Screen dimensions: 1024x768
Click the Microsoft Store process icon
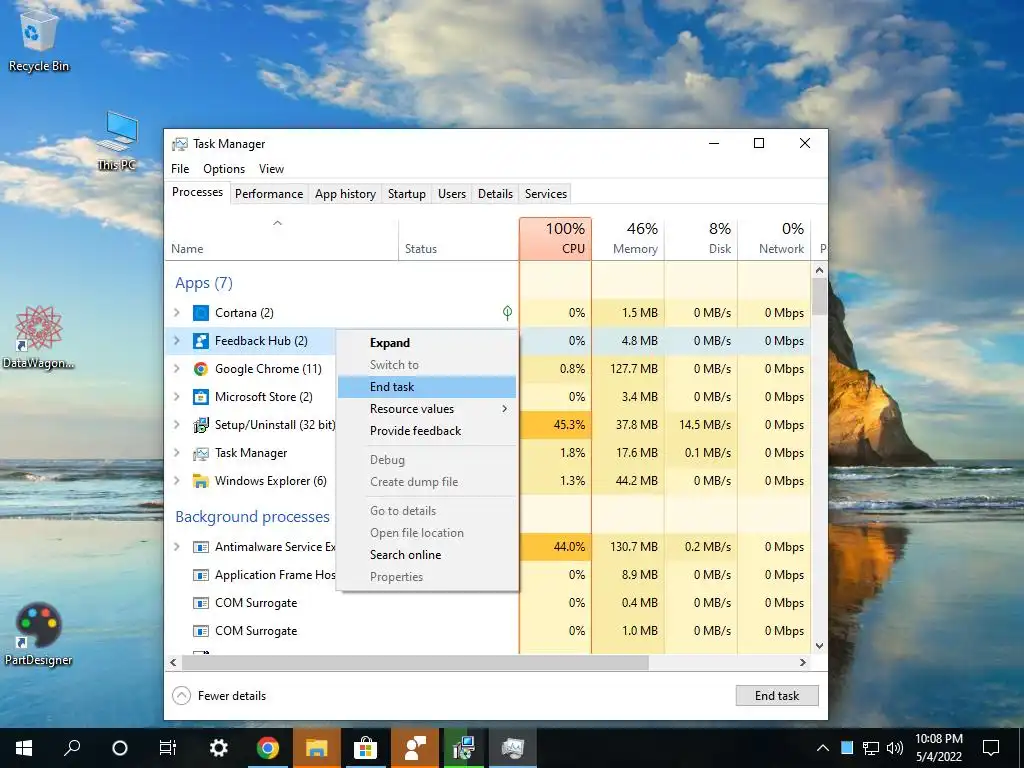200,397
